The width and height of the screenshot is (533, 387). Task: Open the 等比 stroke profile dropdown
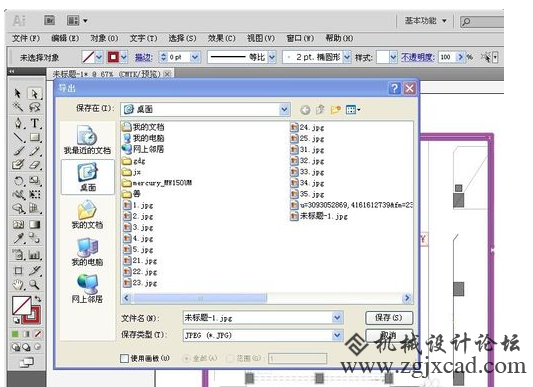pos(272,57)
